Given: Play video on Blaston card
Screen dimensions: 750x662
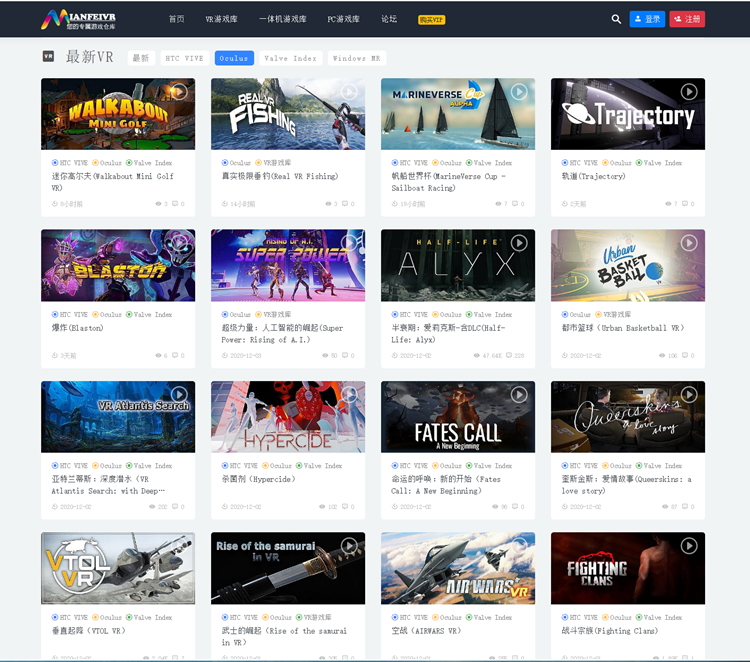Looking at the screenshot, I should coord(179,243).
